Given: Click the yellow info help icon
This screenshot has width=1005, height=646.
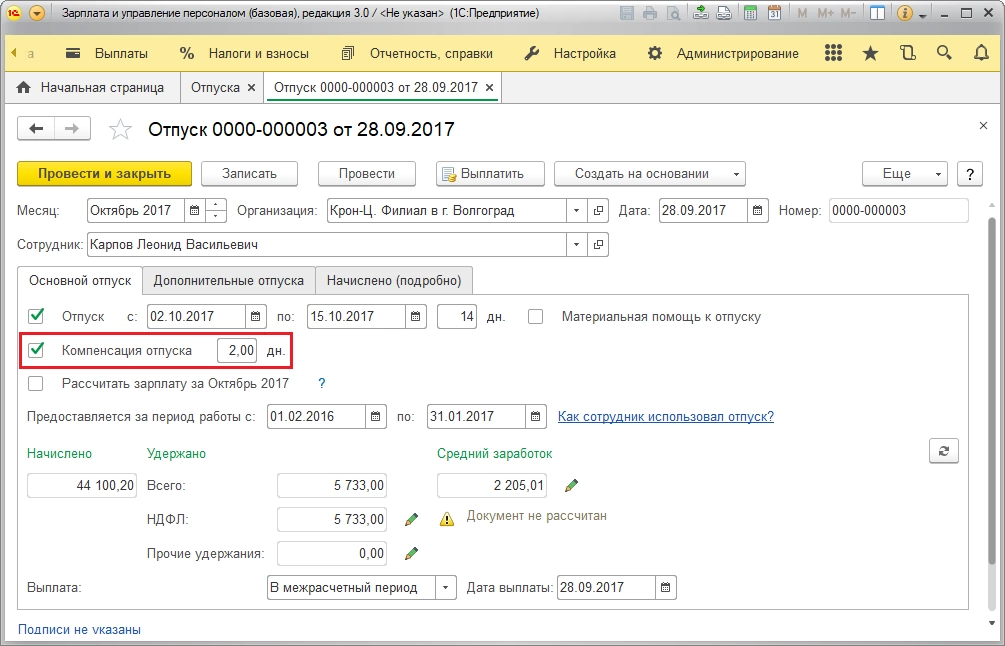Looking at the screenshot, I should click(x=904, y=13).
